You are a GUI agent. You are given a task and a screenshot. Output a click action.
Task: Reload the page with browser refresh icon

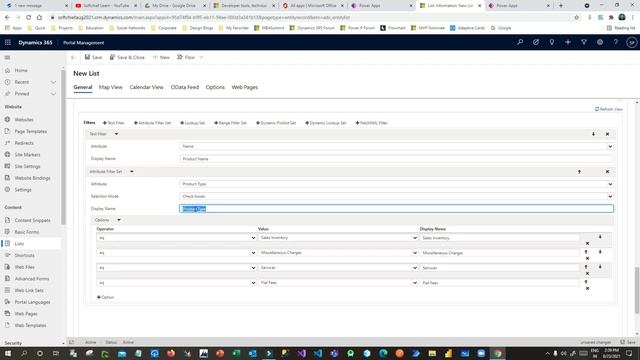pos(29,18)
